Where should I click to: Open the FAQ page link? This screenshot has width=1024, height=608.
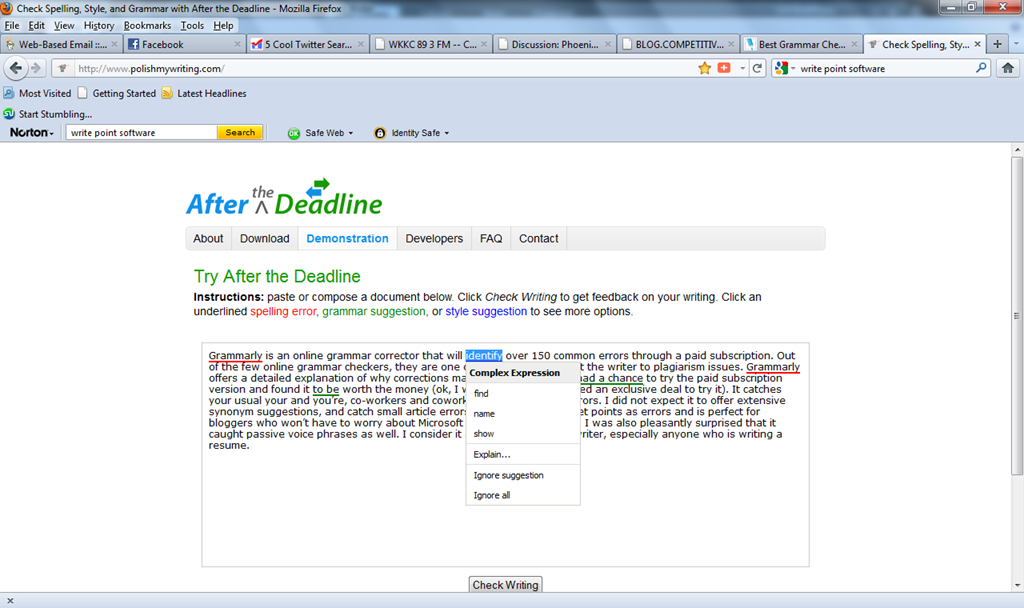(x=491, y=238)
